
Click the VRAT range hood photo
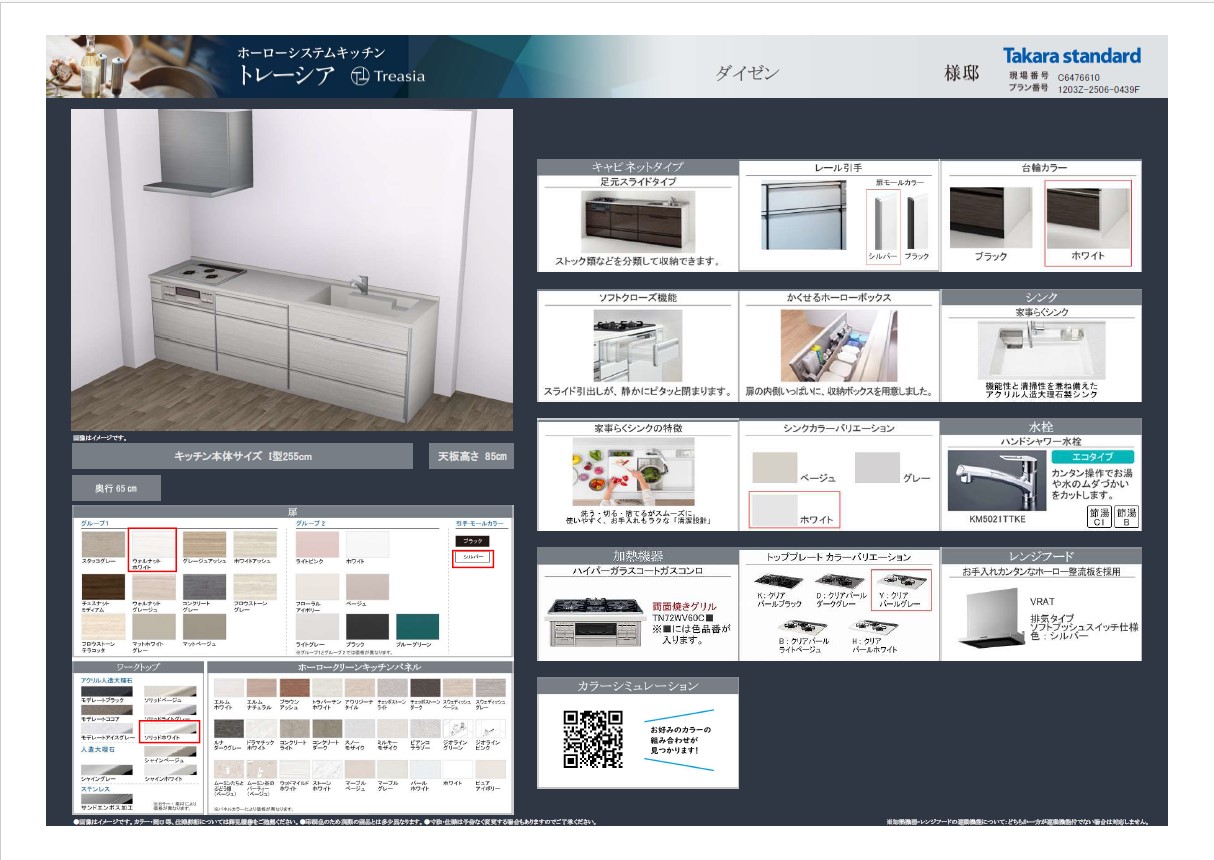990,617
